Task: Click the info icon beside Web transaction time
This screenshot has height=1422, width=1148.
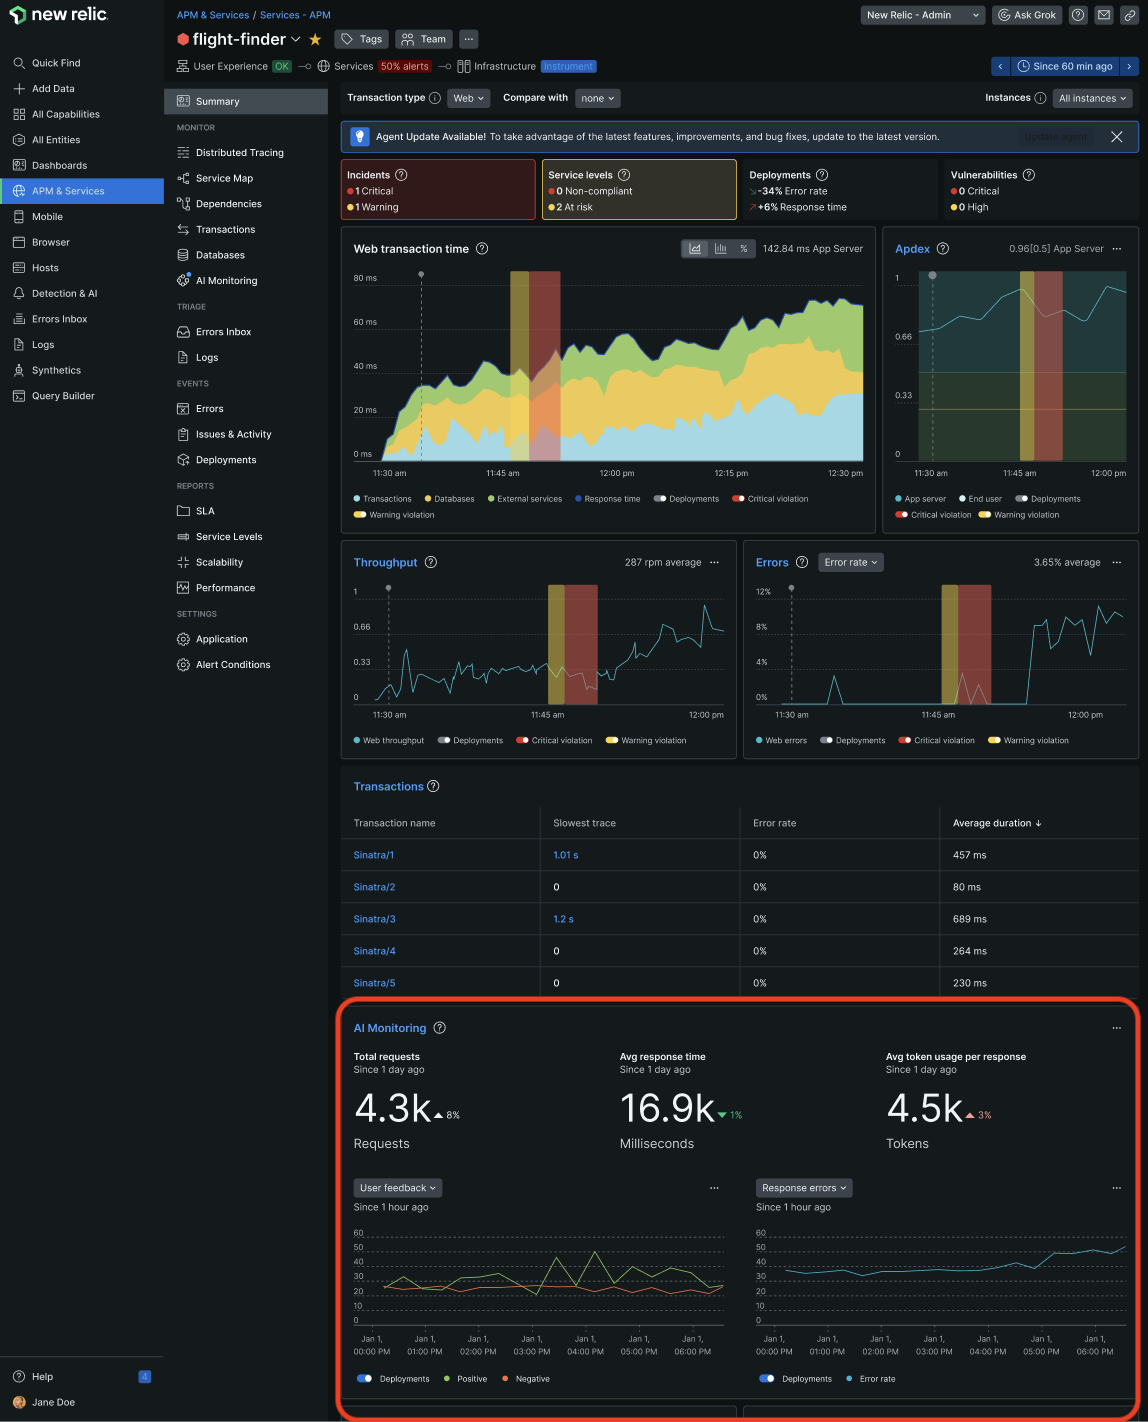Action: [x=482, y=249]
